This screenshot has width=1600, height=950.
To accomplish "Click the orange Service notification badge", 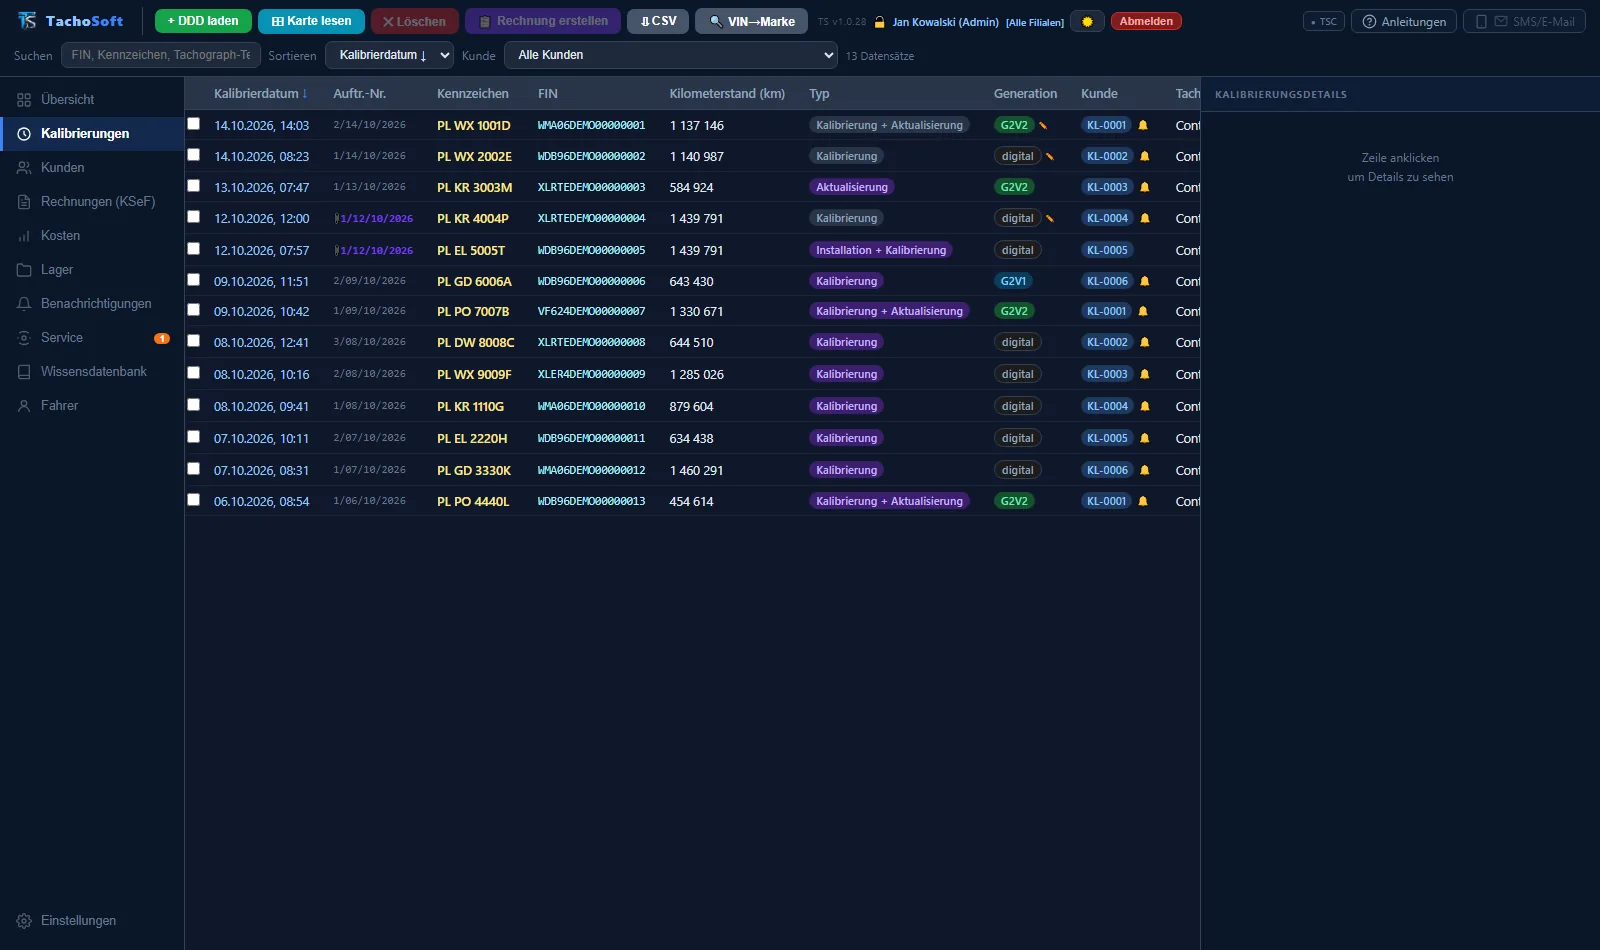I will [162, 338].
